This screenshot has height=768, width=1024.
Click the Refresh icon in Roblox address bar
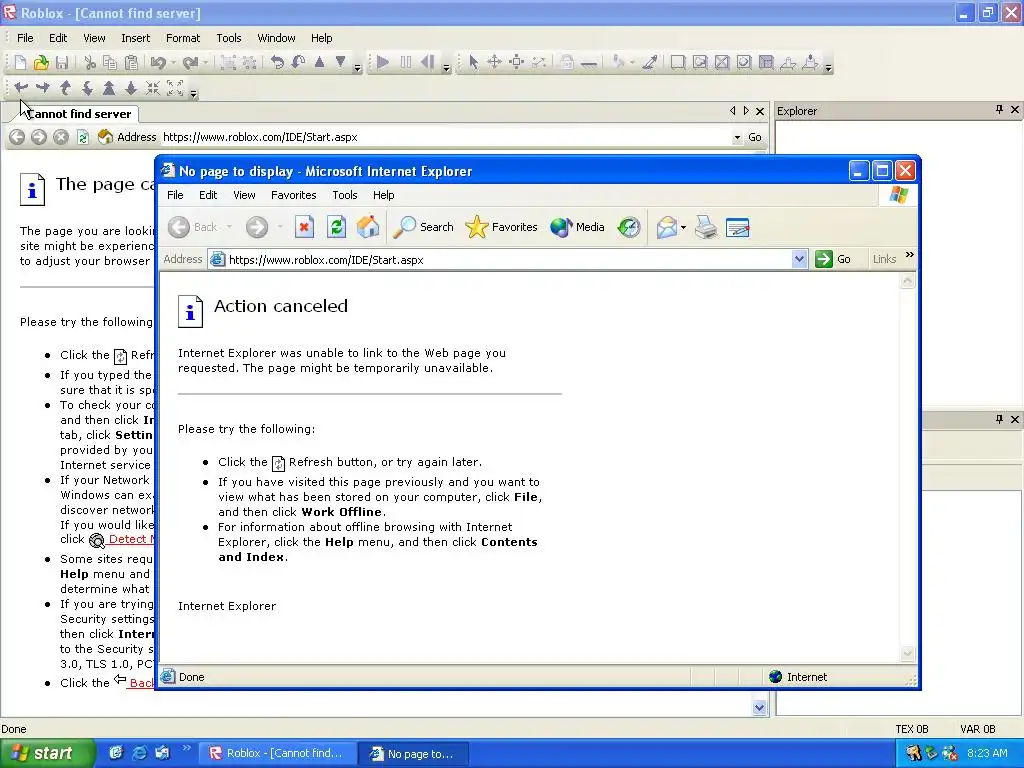pyautogui.click(x=83, y=137)
